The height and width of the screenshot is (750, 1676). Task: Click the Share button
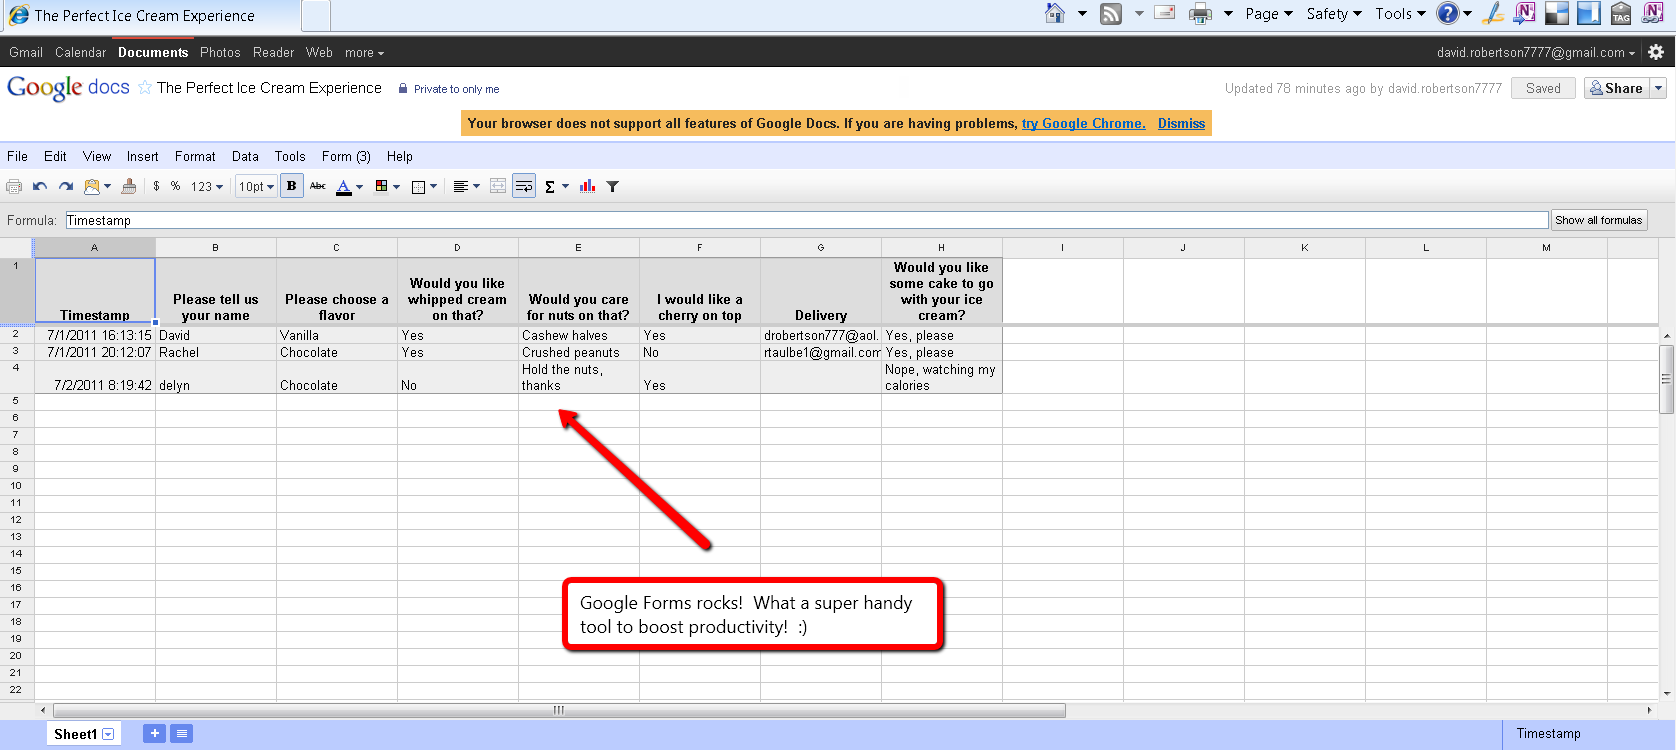point(1616,88)
